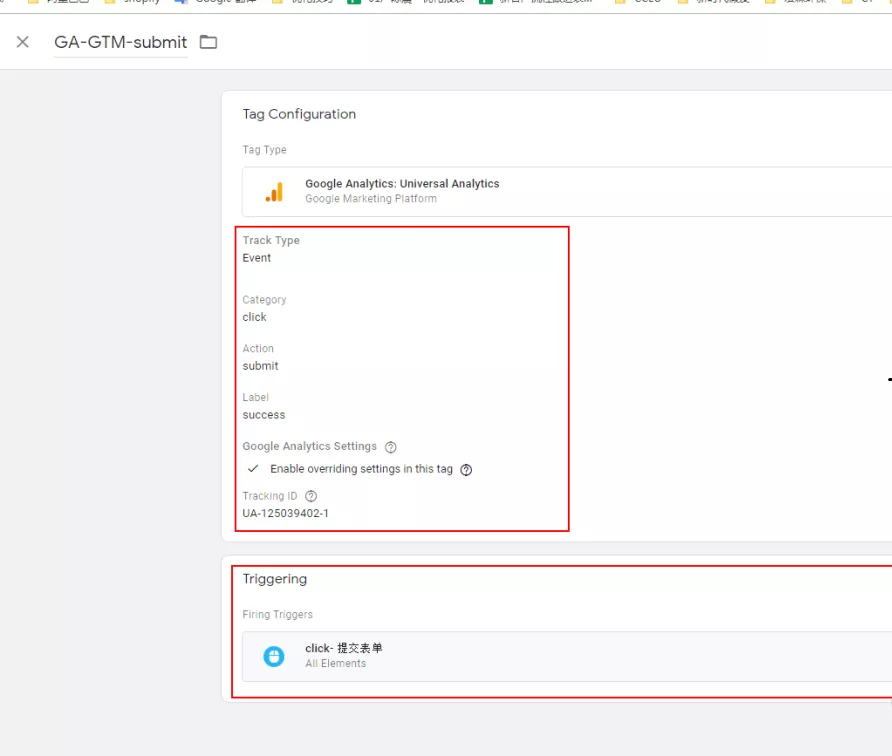The width and height of the screenshot is (892, 756).
Task: Toggle 'Enable overriding settings in this tag' checkmark
Action: 253,469
